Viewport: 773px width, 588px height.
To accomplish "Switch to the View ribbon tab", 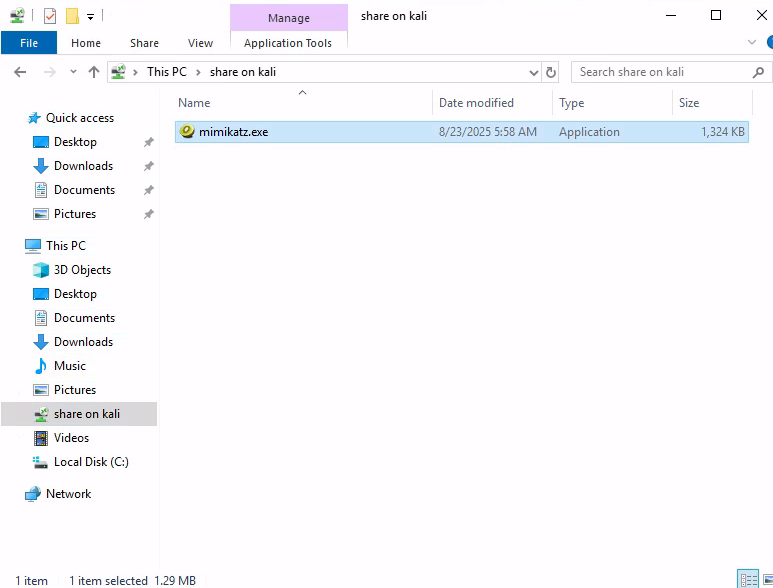I will tap(200, 43).
